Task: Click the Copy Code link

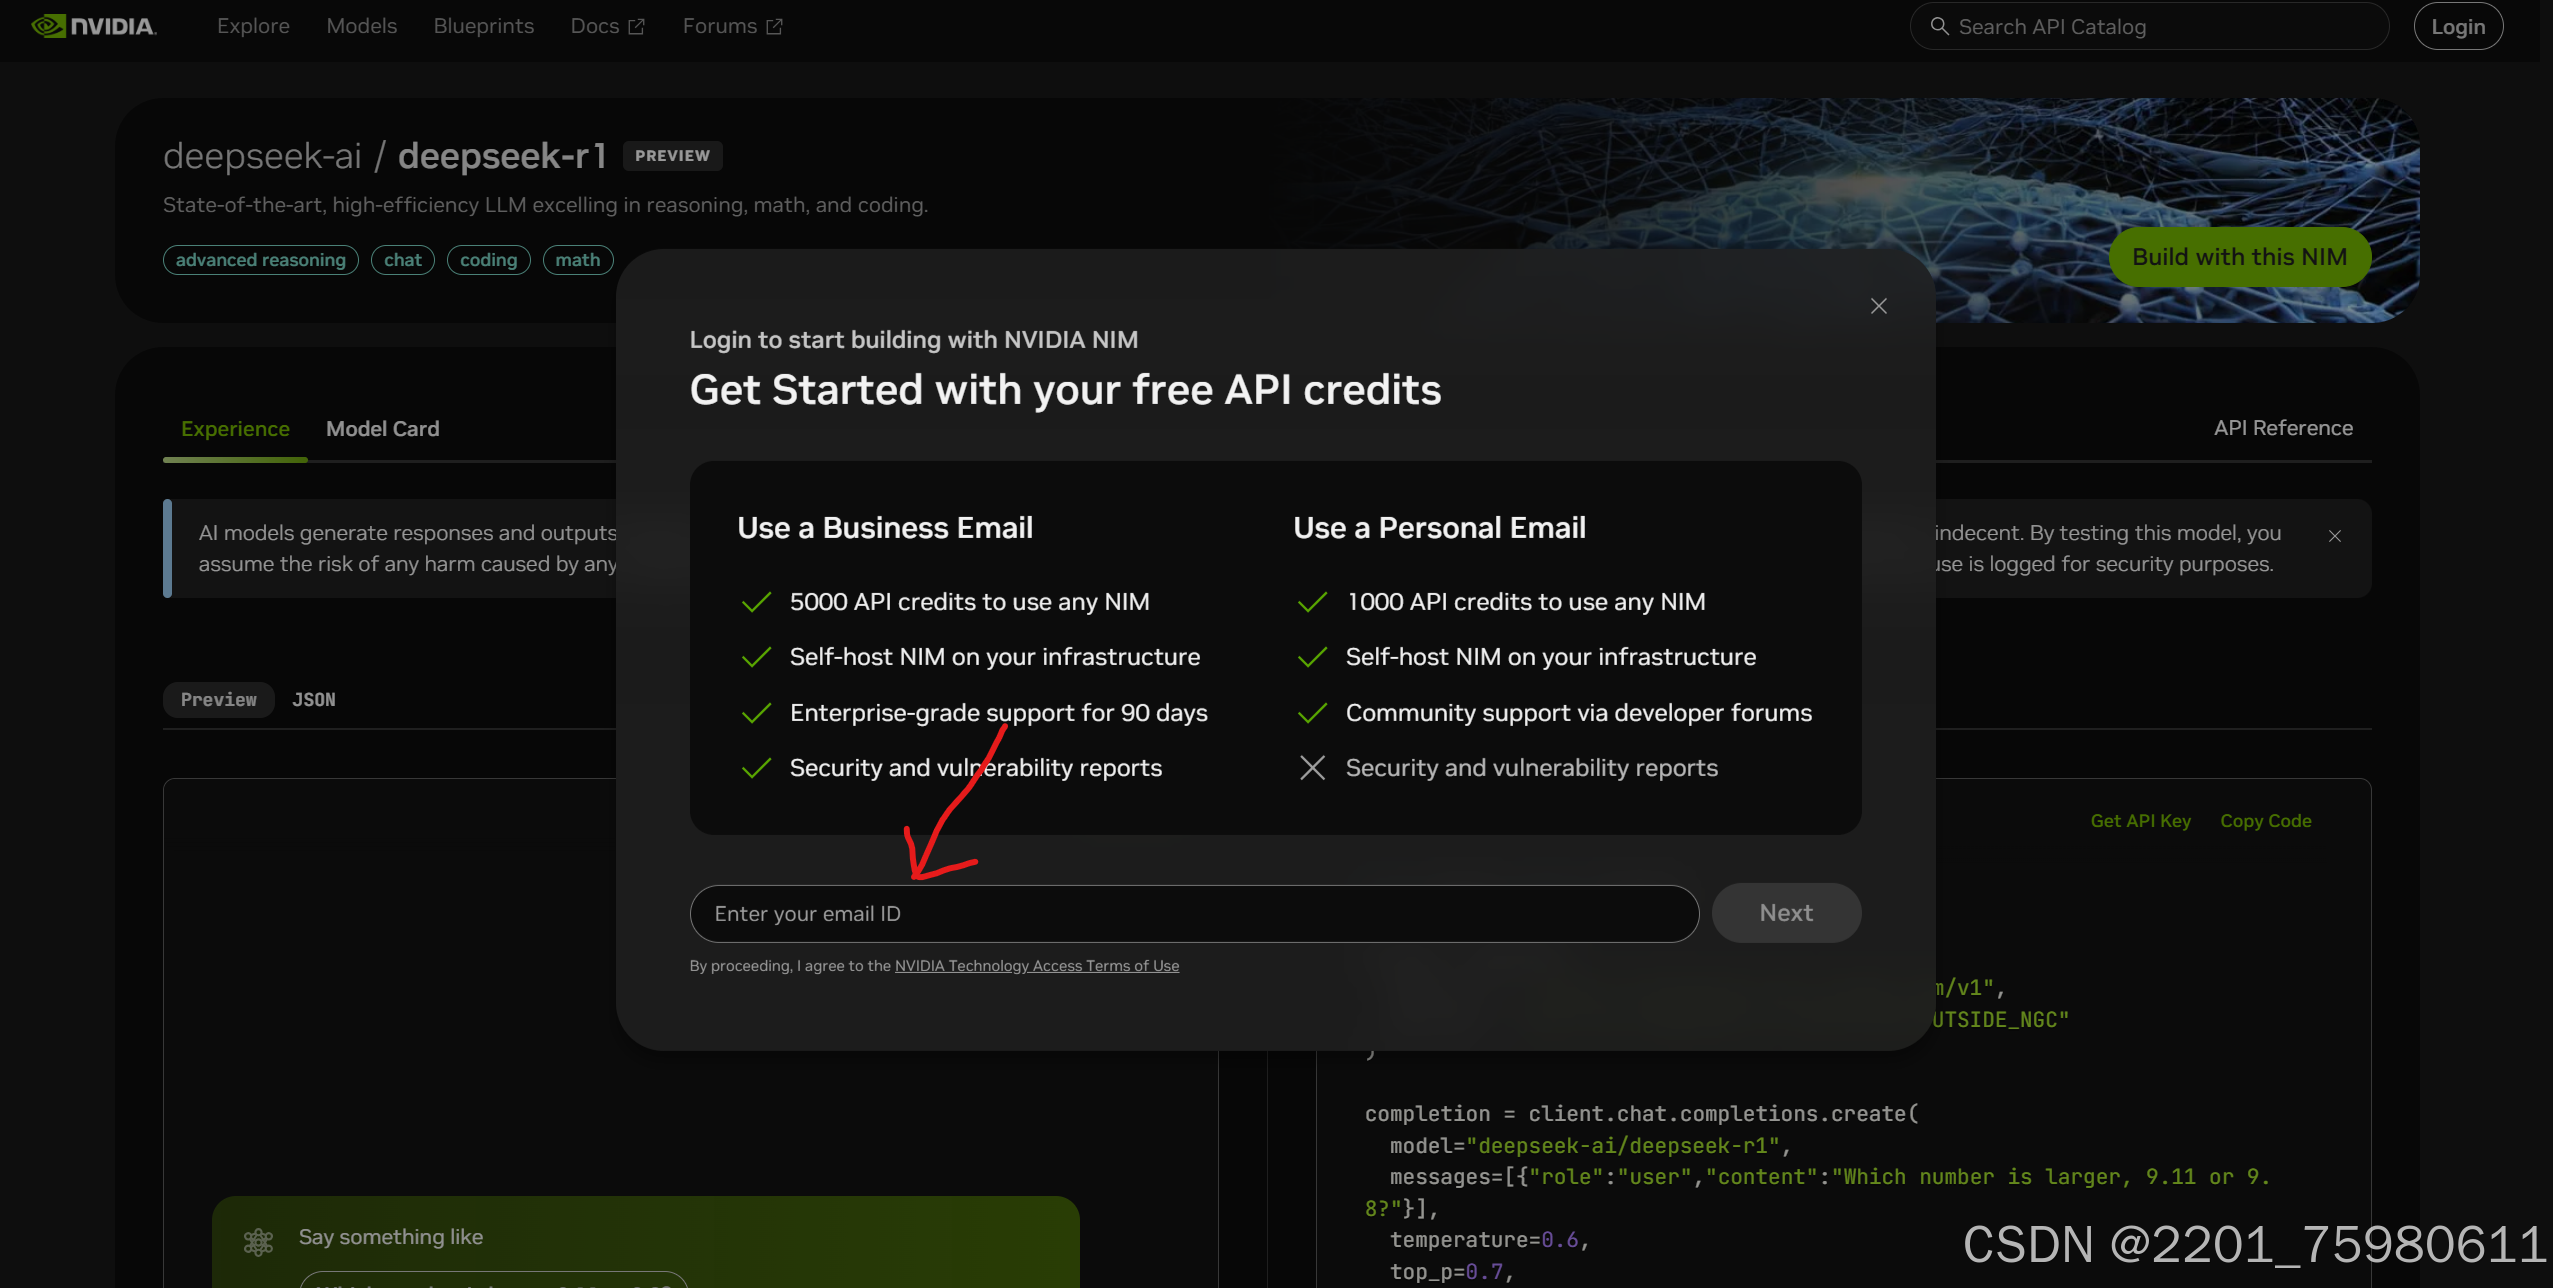Action: click(x=2265, y=821)
